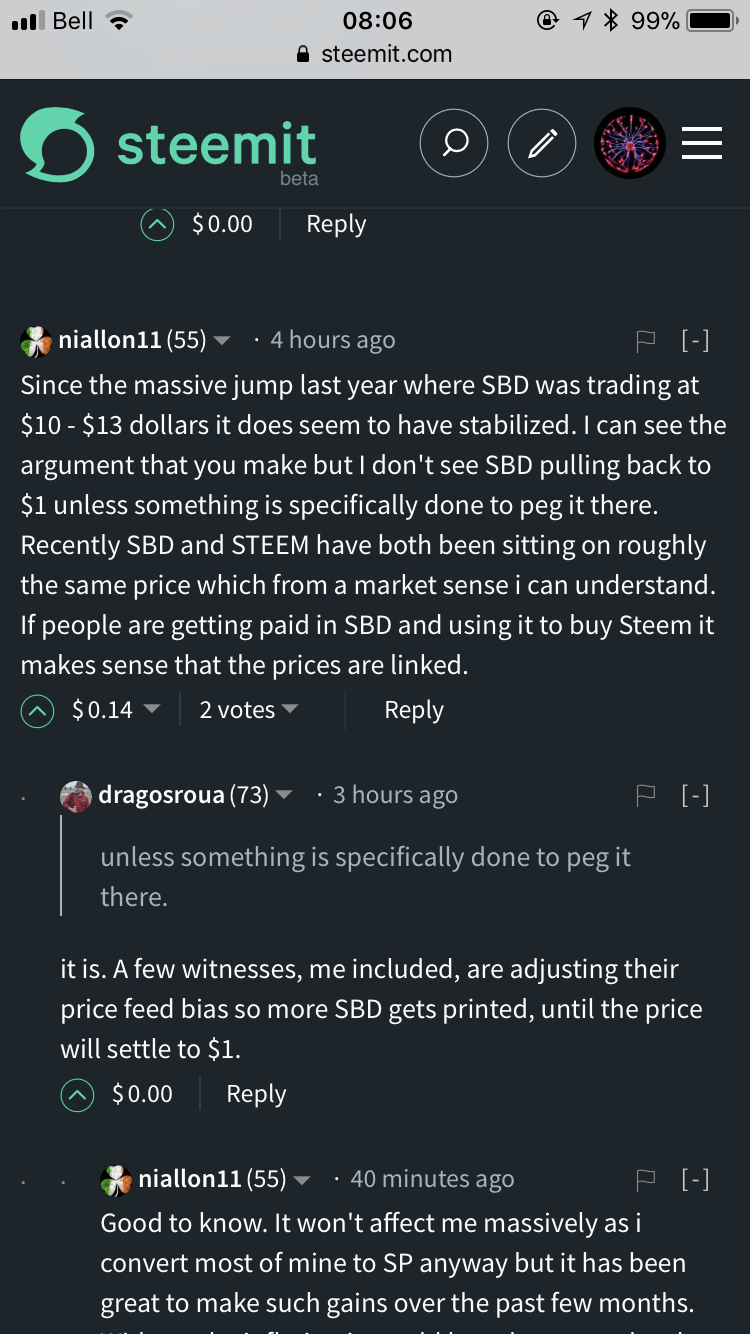The width and height of the screenshot is (750, 1334).
Task: Open the search magnifier icon
Action: (x=454, y=144)
